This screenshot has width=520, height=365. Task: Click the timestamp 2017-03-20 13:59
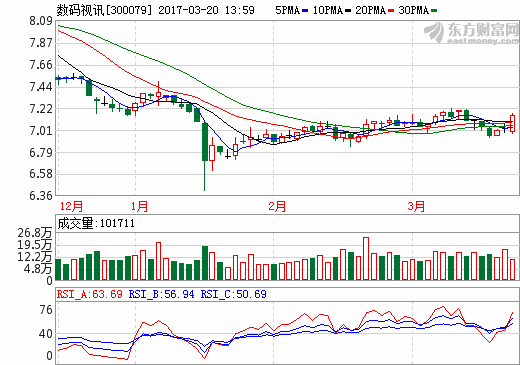(x=206, y=10)
